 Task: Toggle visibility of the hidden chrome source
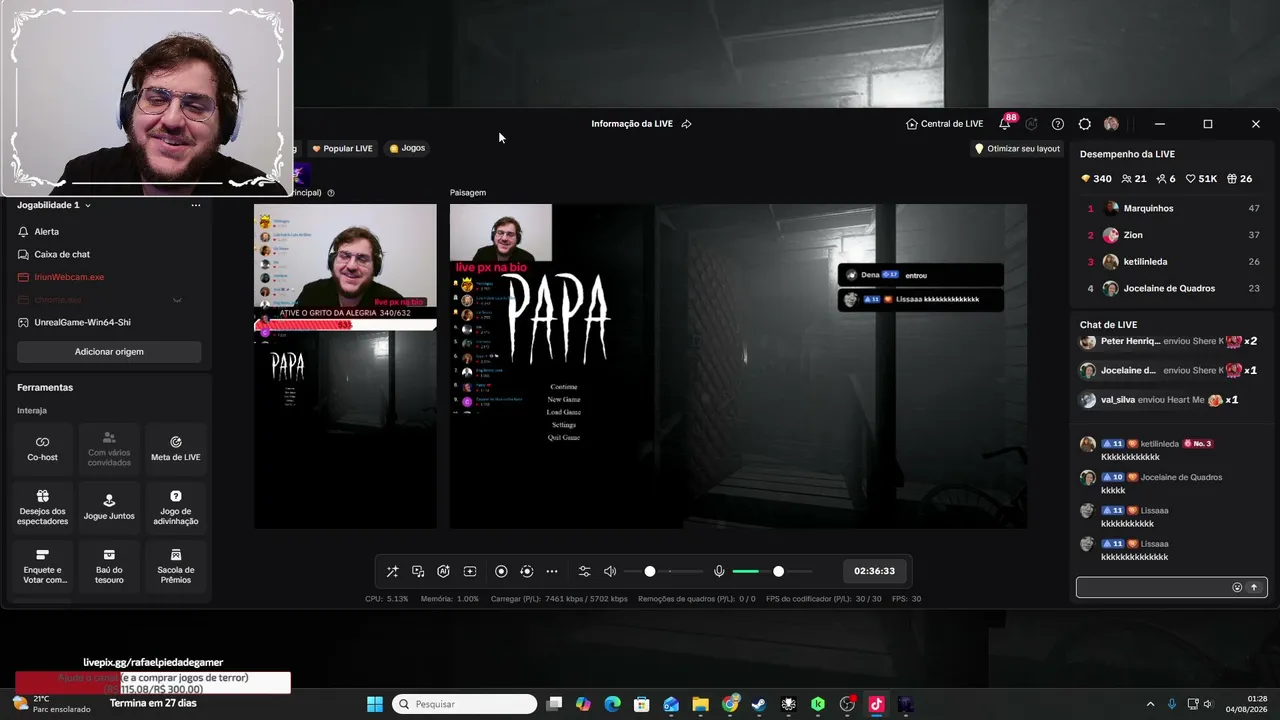pos(177,300)
